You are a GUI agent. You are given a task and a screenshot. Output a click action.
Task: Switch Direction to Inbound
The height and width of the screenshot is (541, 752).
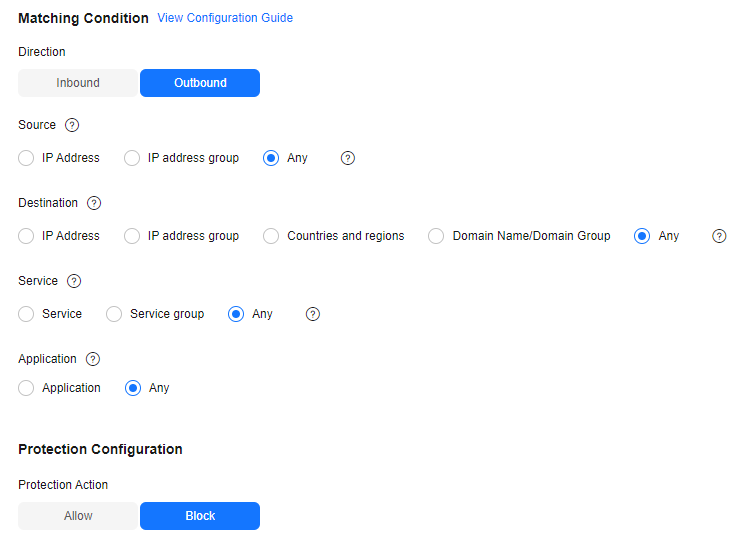[x=78, y=83]
